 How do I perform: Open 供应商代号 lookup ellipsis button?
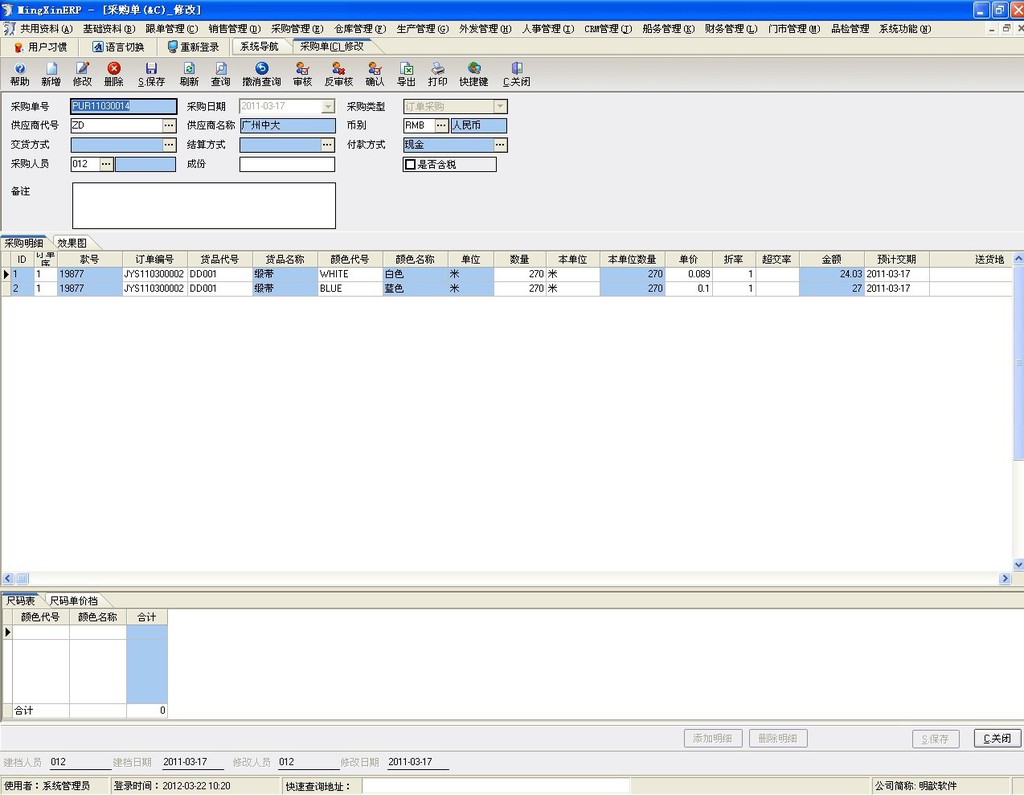click(x=169, y=126)
